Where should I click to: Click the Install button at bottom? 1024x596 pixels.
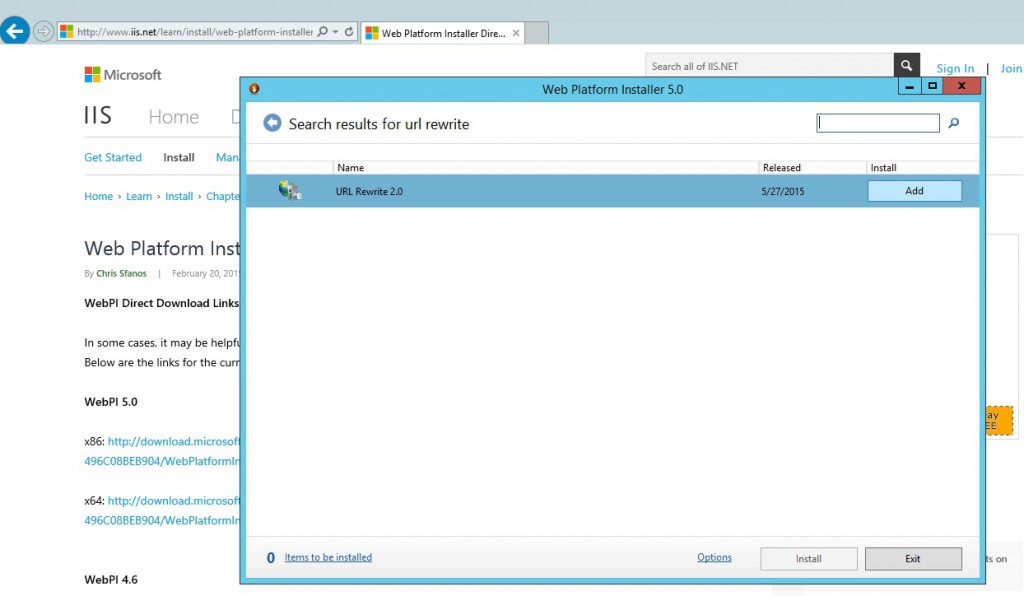(808, 559)
